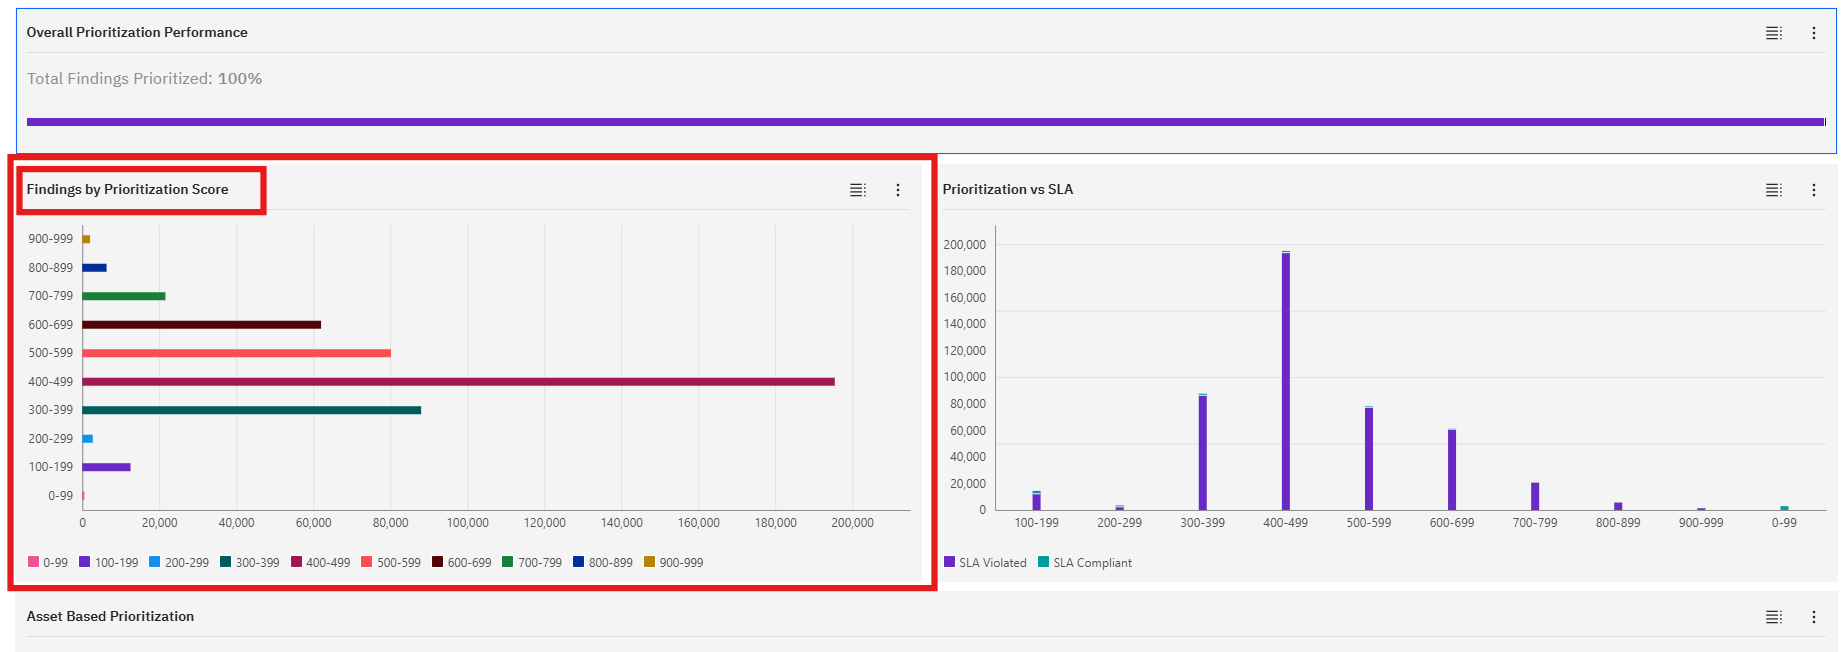Viewport: 1847px width, 652px height.
Task: Toggle the 500-599 legend entry
Action: (391, 563)
